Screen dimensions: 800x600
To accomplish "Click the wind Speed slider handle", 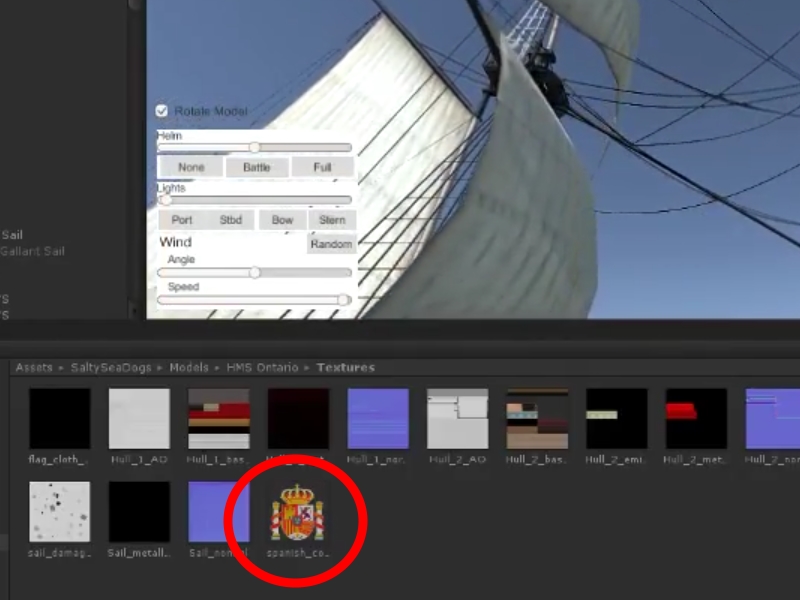I will (x=344, y=300).
